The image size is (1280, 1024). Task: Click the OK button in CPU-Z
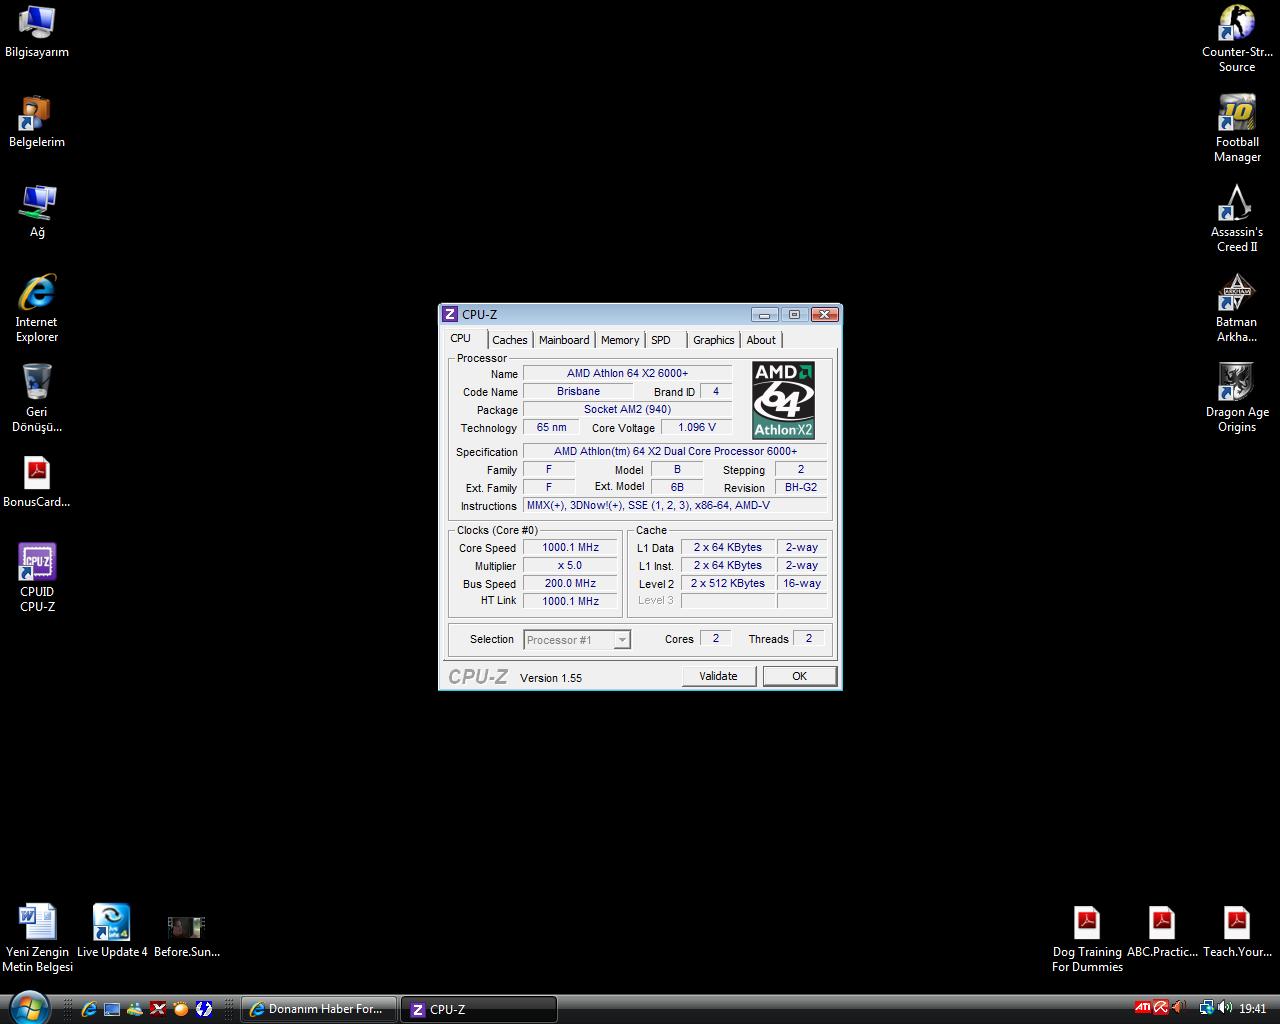(x=799, y=676)
